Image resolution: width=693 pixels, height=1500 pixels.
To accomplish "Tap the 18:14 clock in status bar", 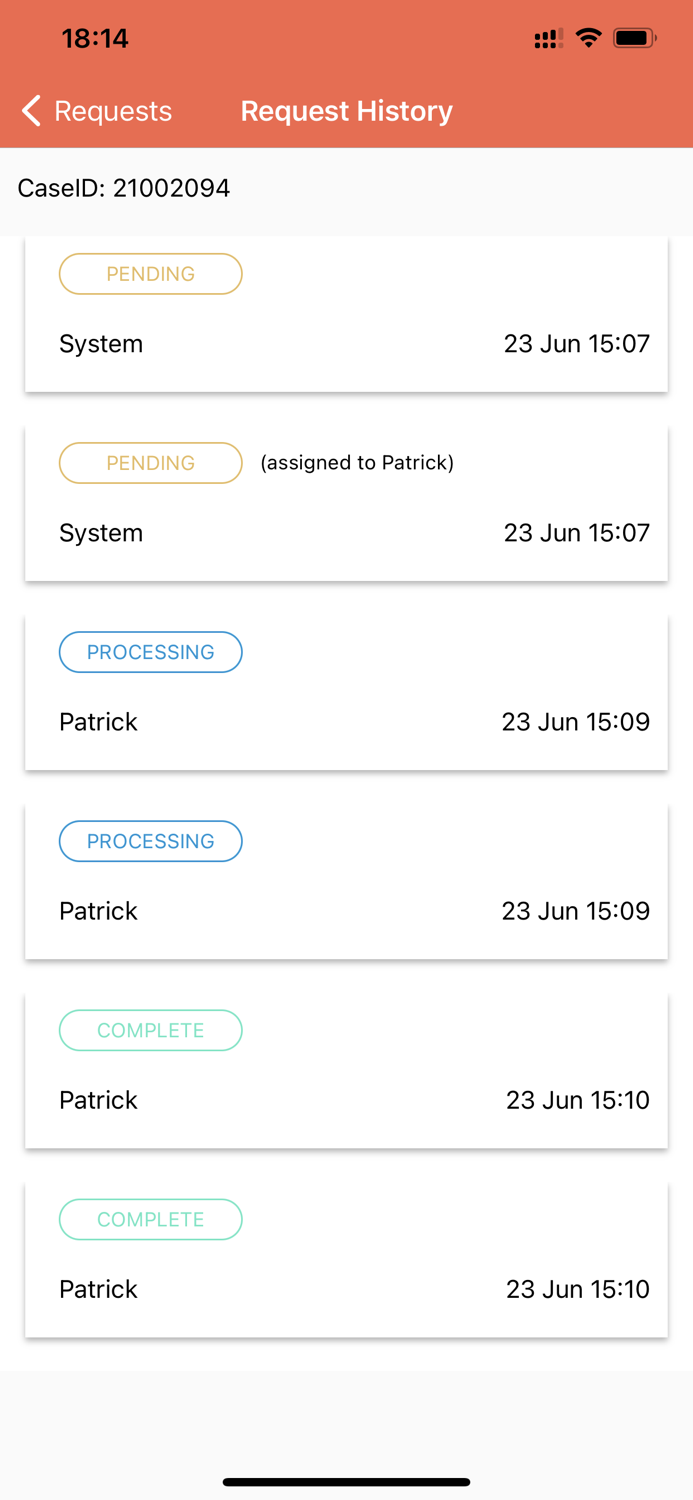I will [x=96, y=38].
